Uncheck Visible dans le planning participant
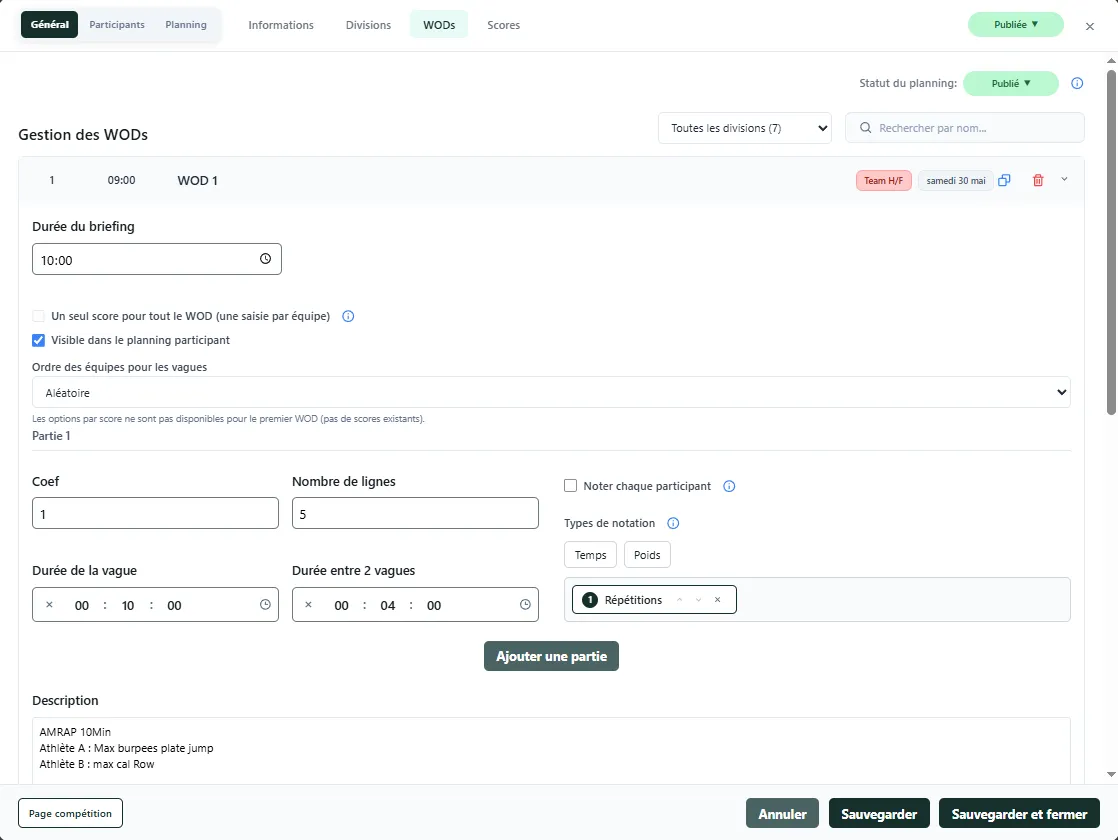Image resolution: width=1118 pixels, height=840 pixels. pos(39,340)
